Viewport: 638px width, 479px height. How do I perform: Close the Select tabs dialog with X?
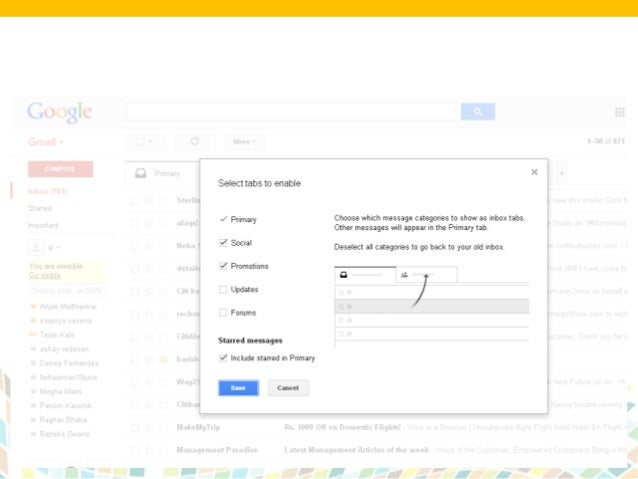tap(534, 172)
